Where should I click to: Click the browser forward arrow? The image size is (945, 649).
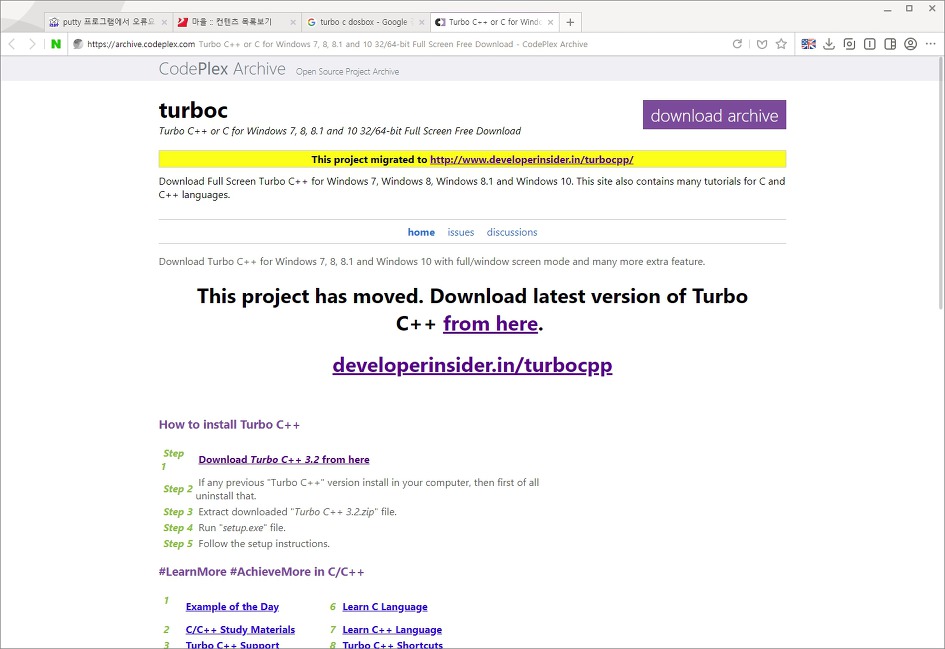pyautogui.click(x=33, y=44)
